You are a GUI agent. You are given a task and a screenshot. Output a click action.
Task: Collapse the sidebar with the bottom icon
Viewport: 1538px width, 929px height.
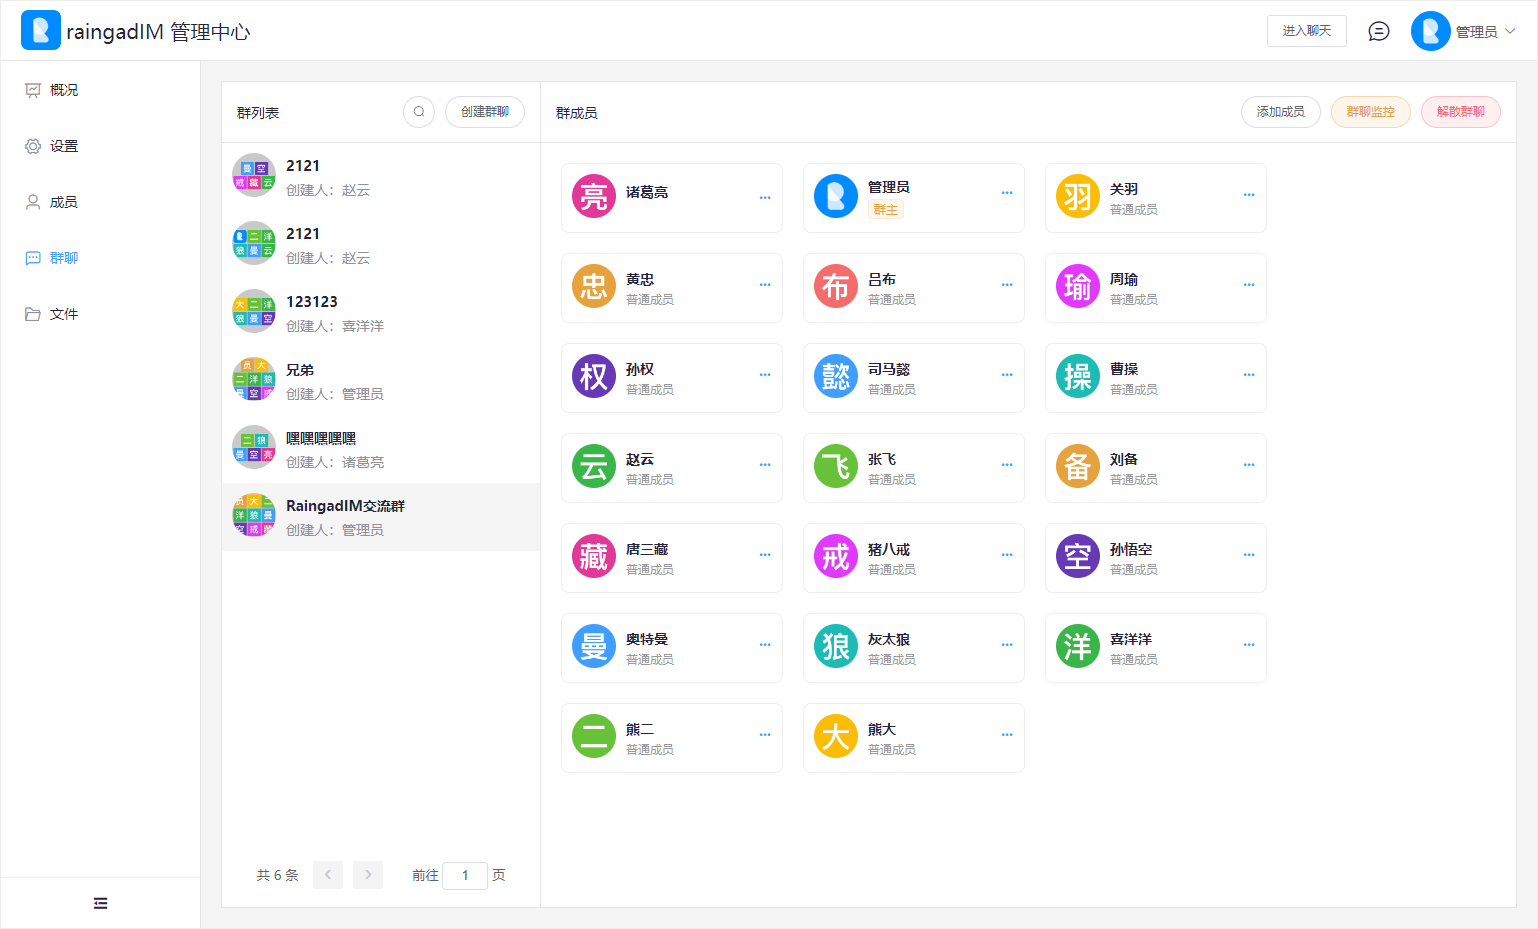pos(100,902)
